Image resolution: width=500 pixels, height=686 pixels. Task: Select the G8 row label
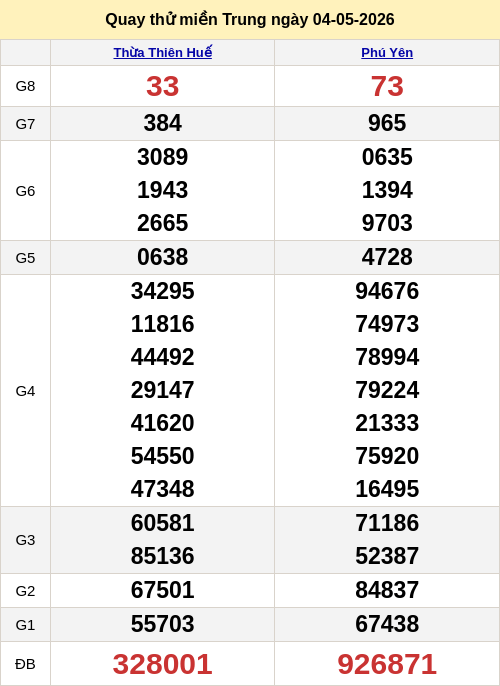coord(25,86)
